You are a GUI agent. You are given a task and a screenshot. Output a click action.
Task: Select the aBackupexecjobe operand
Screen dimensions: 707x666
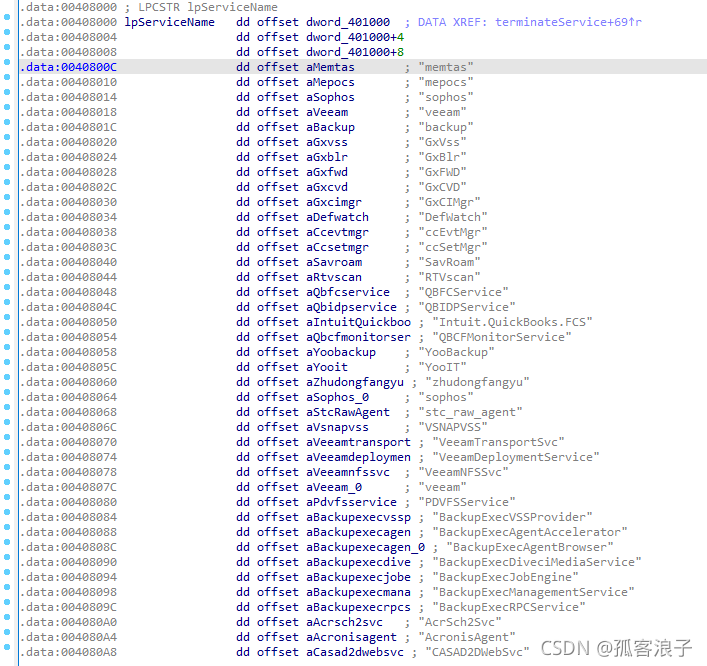(x=358, y=577)
